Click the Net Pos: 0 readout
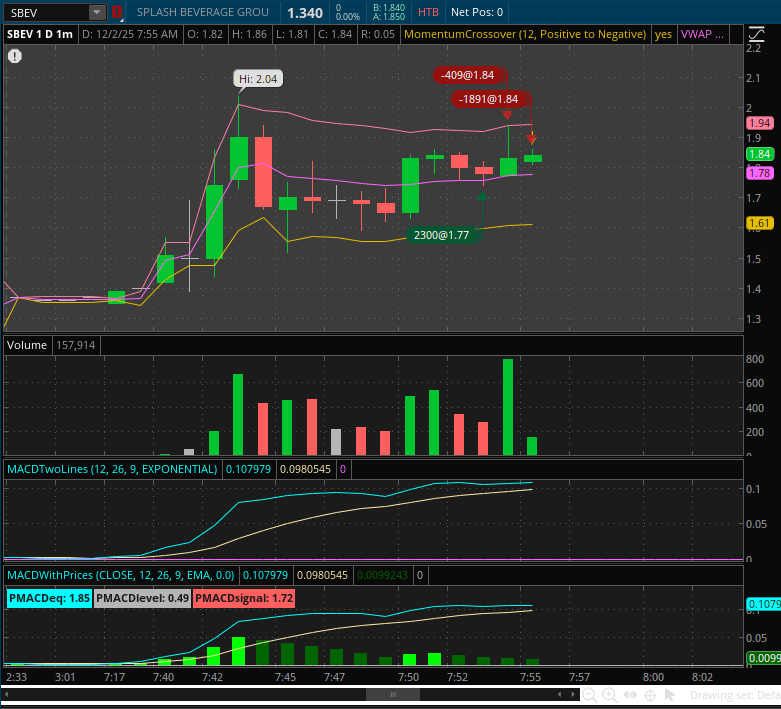This screenshot has height=709, width=781. 477,12
